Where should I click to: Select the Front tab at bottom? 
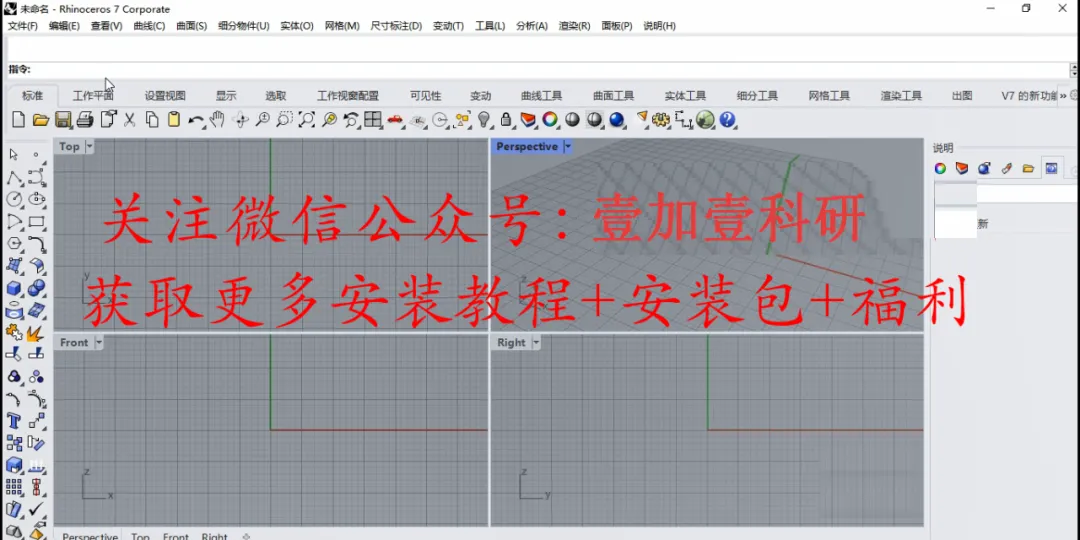click(176, 537)
